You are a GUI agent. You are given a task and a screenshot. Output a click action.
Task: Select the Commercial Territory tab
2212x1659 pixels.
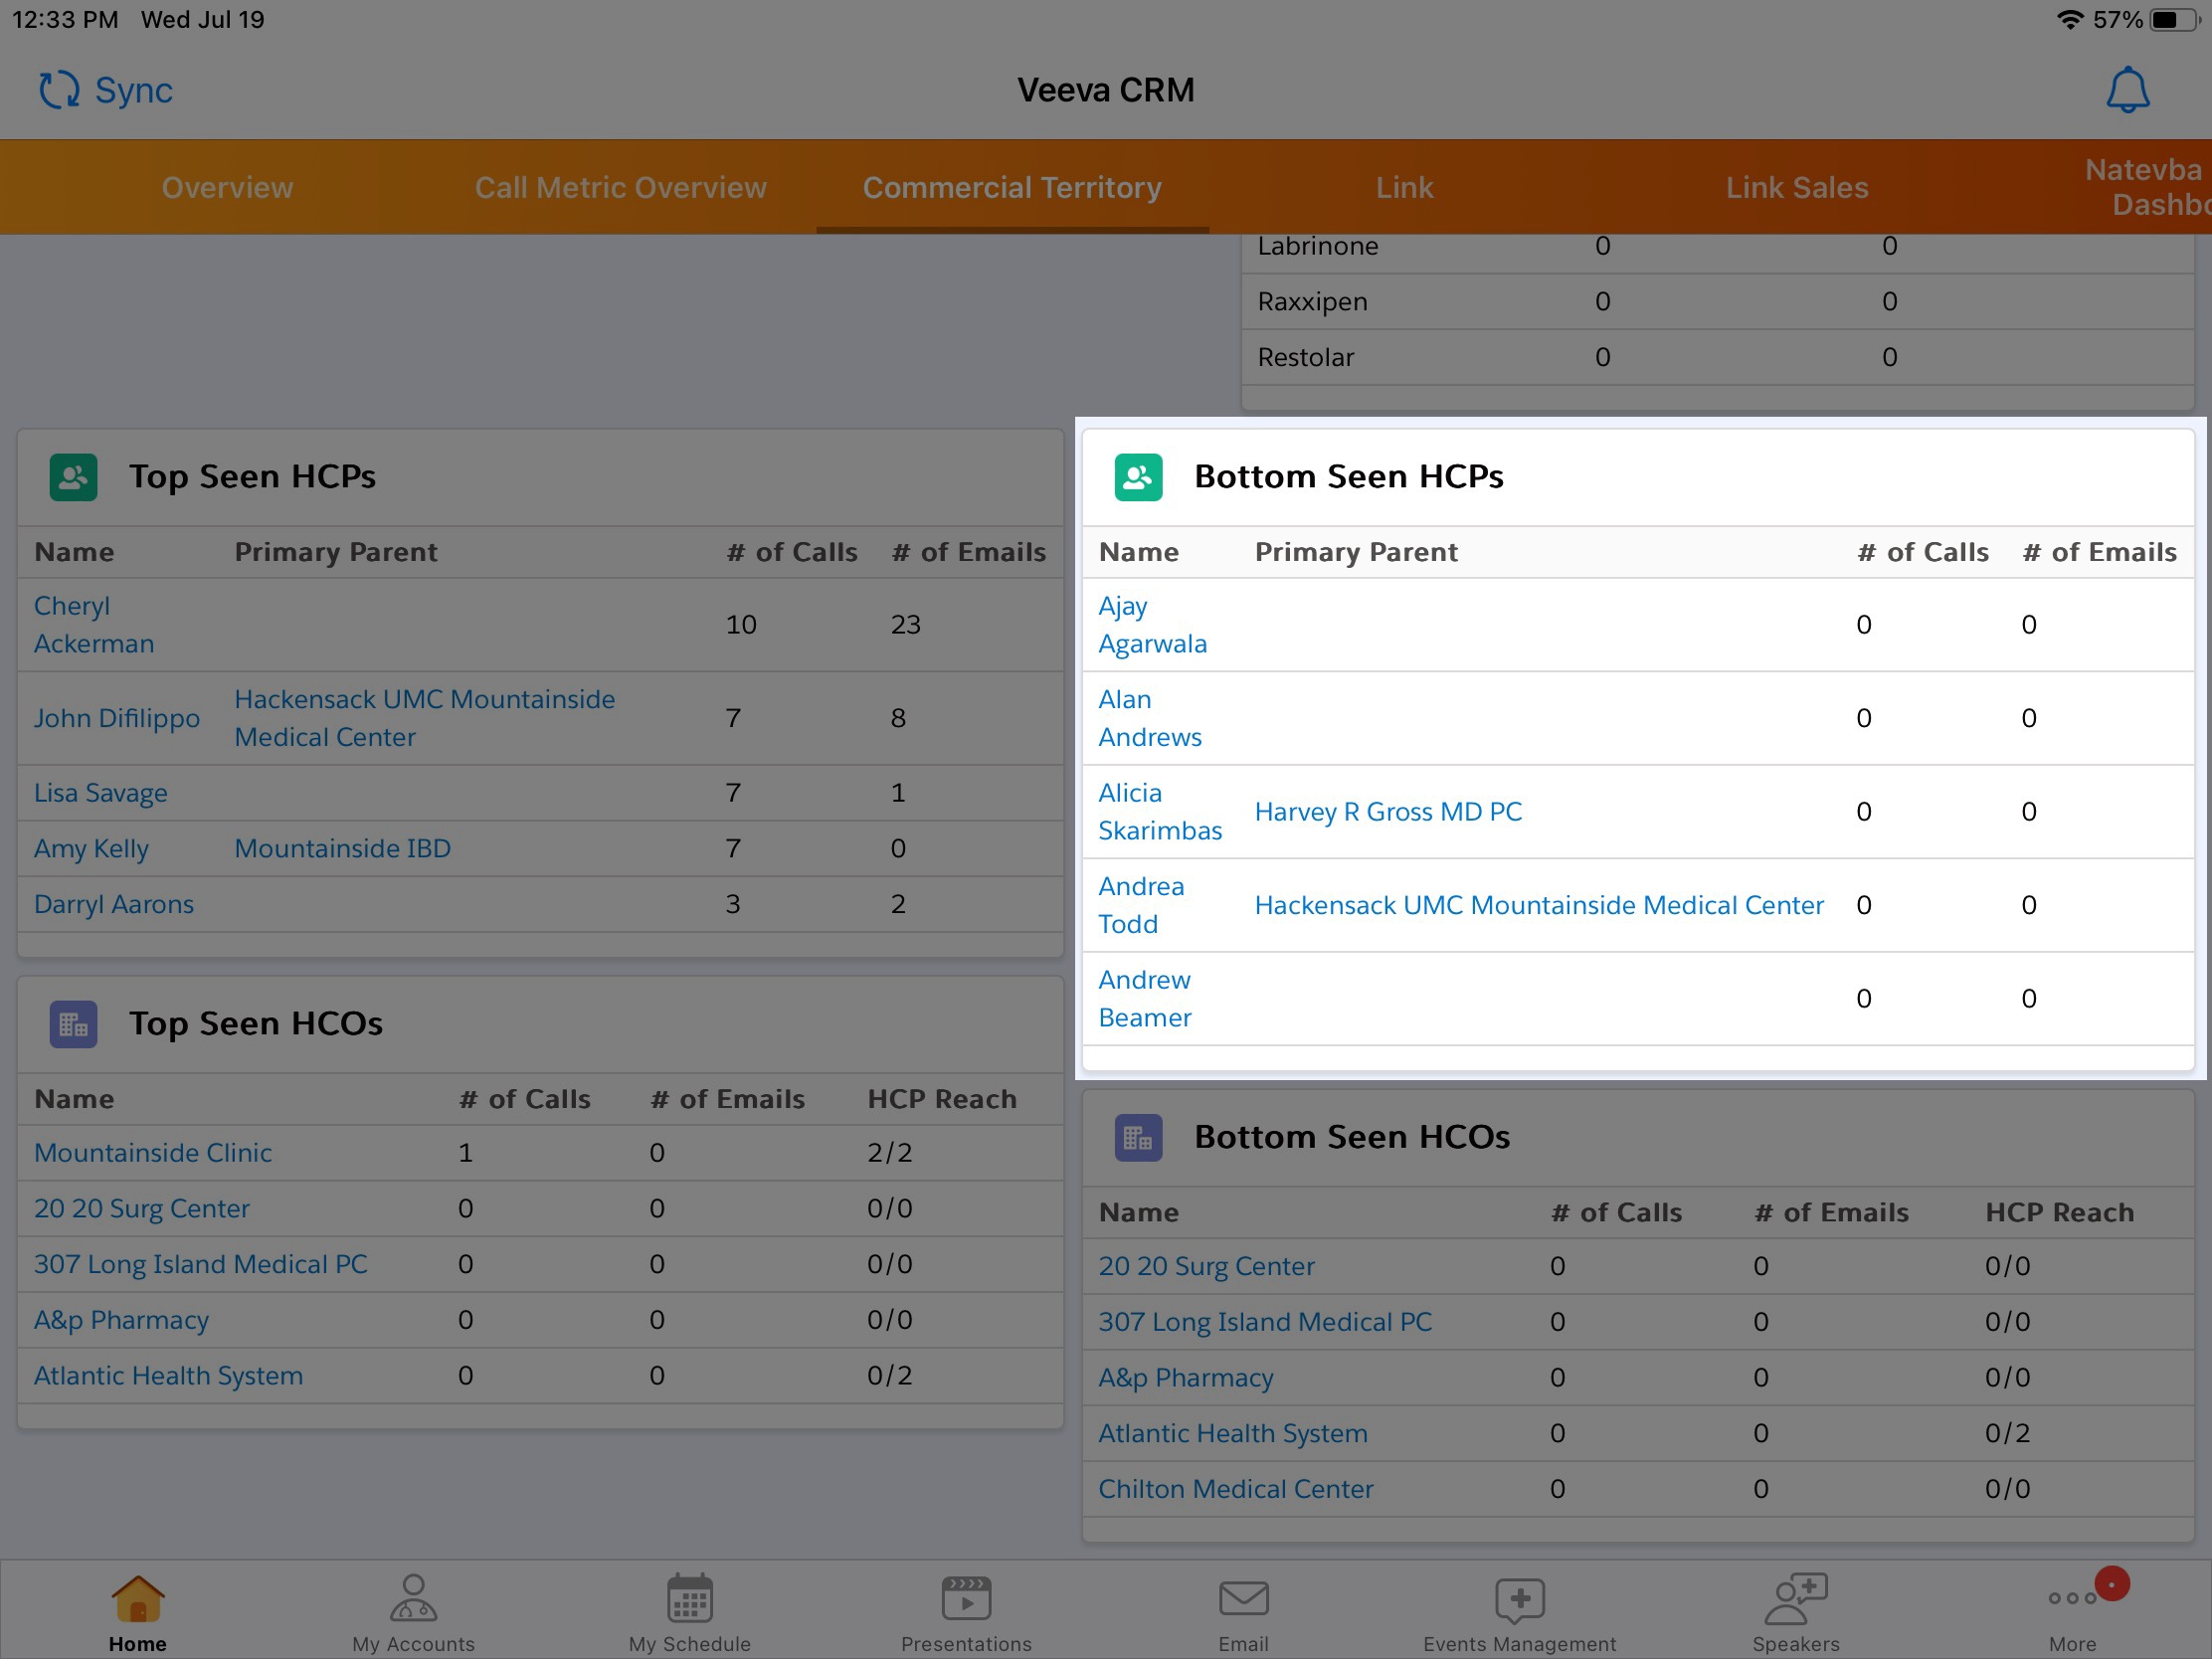point(1012,187)
